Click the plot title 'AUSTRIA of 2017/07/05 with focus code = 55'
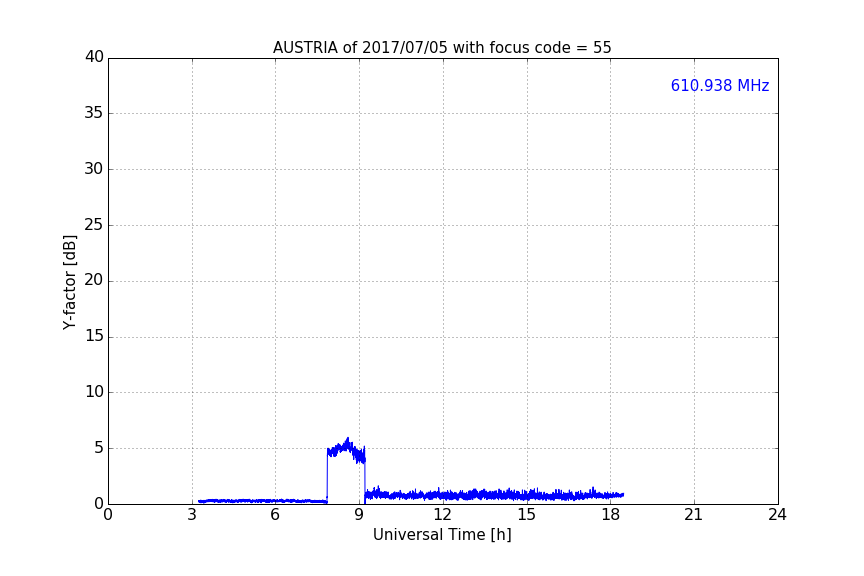The image size is (864, 576). click(442, 47)
